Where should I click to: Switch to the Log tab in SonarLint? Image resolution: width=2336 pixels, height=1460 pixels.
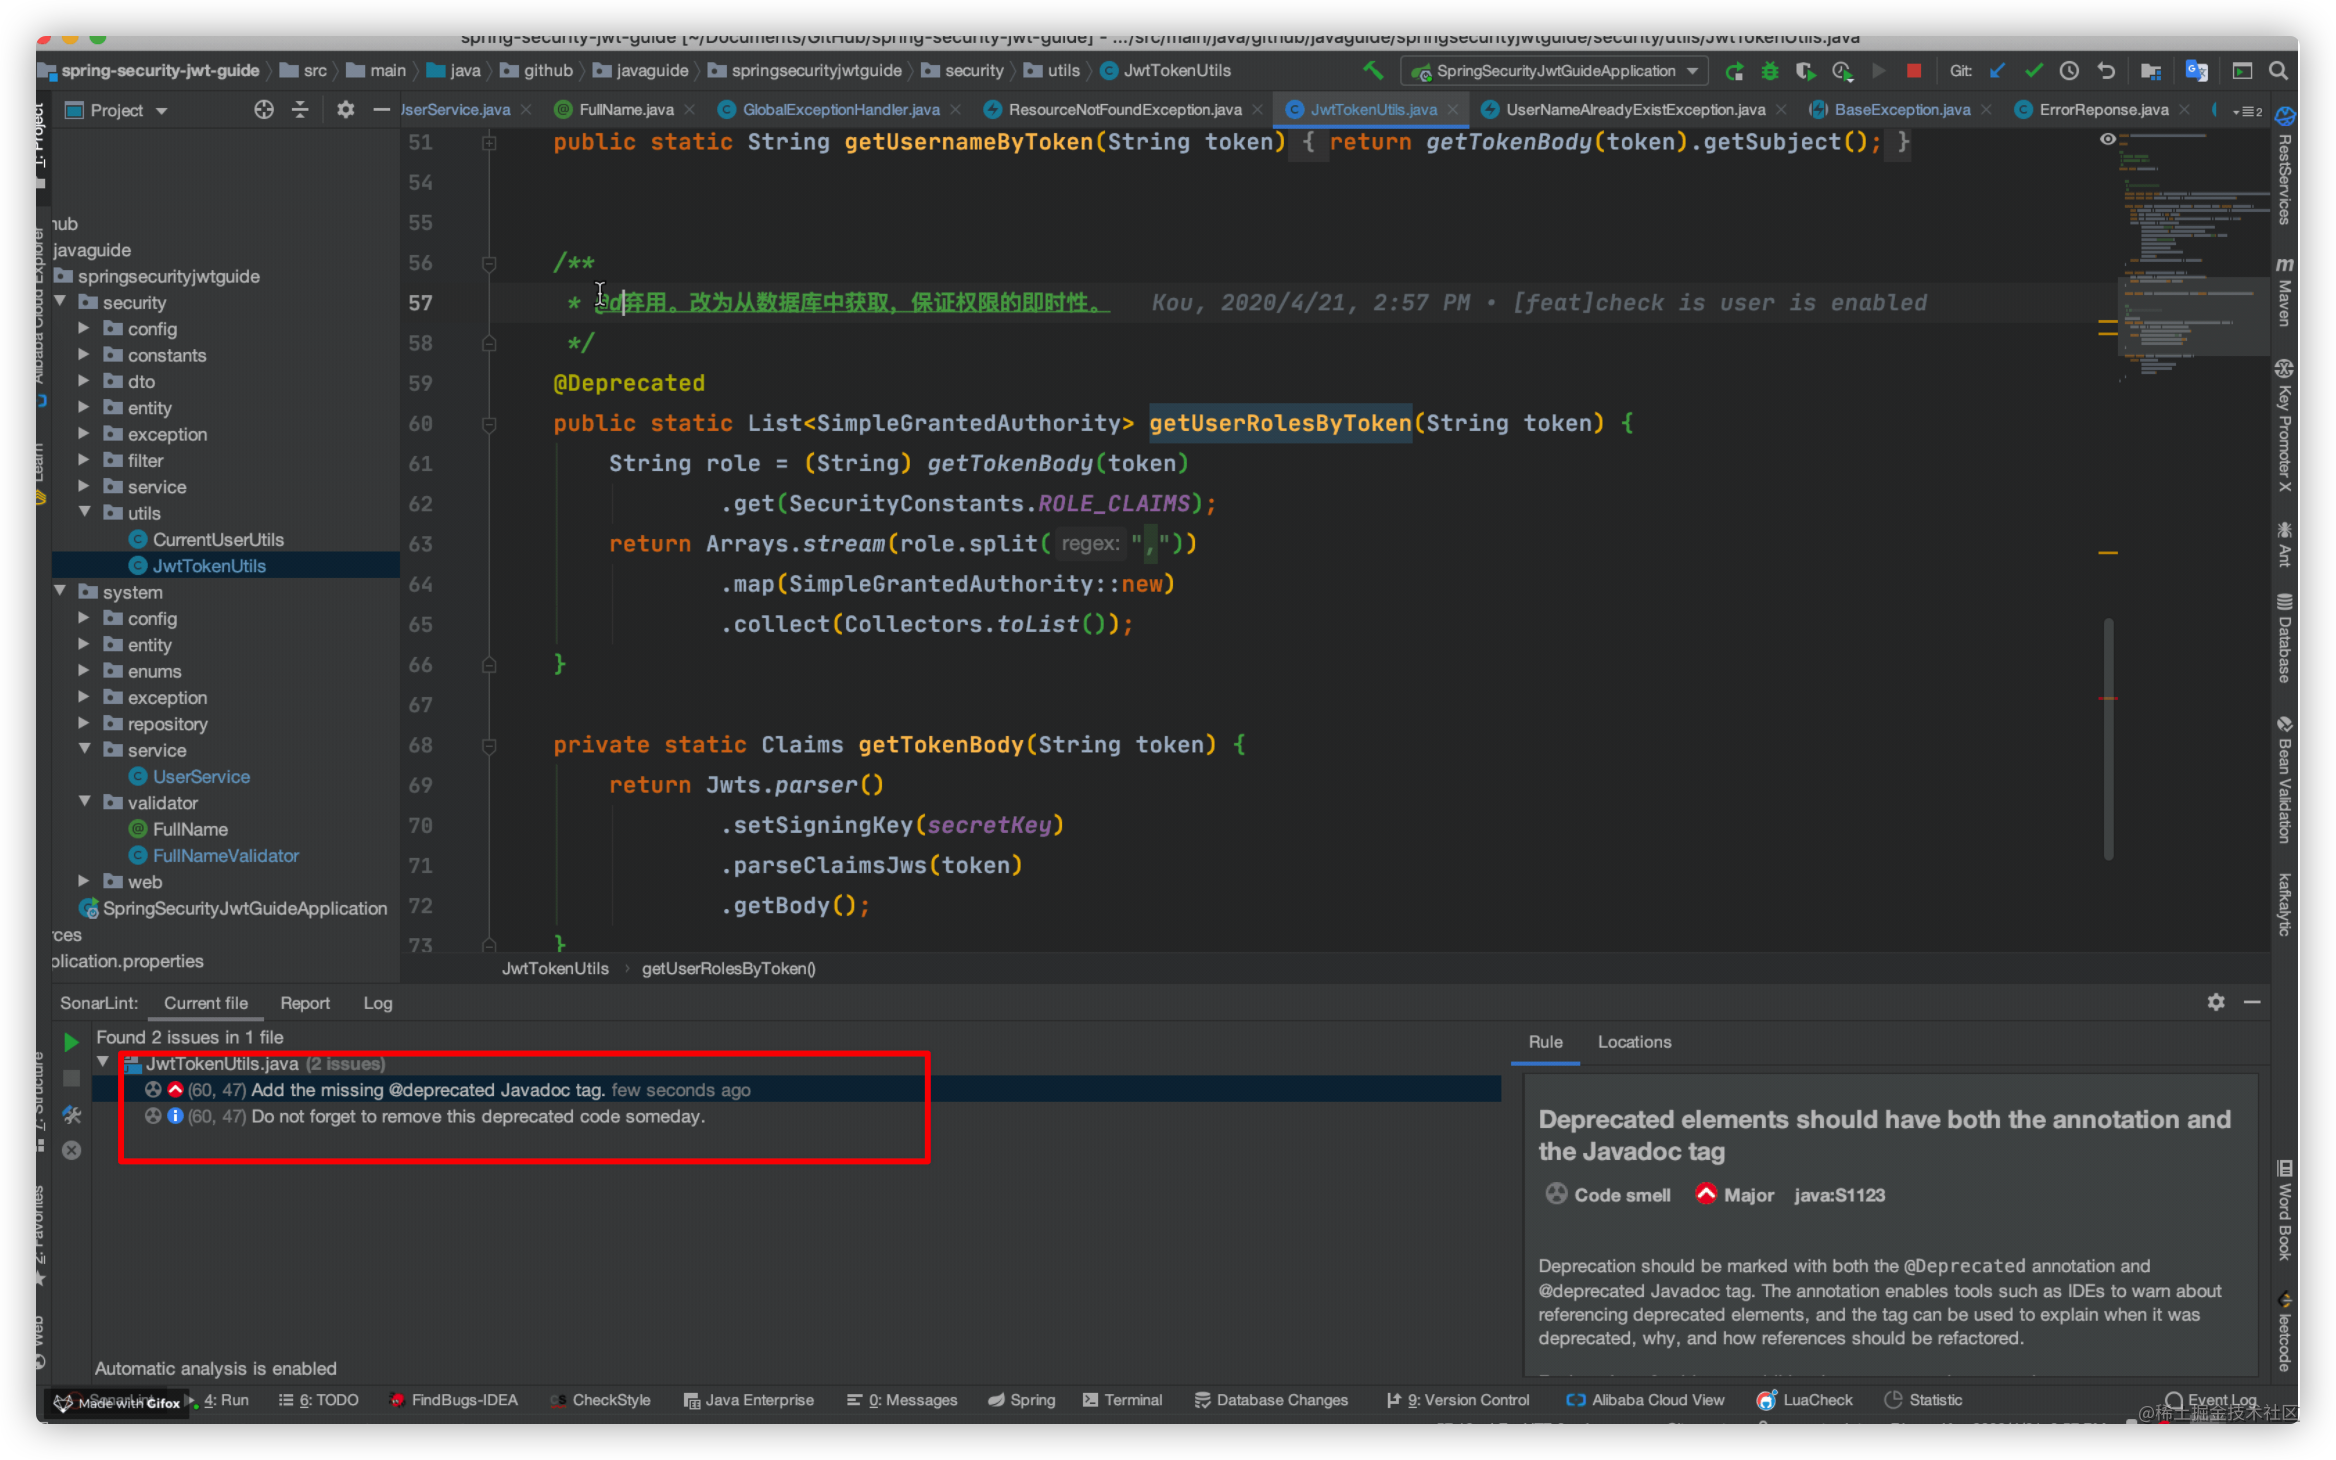click(378, 1002)
